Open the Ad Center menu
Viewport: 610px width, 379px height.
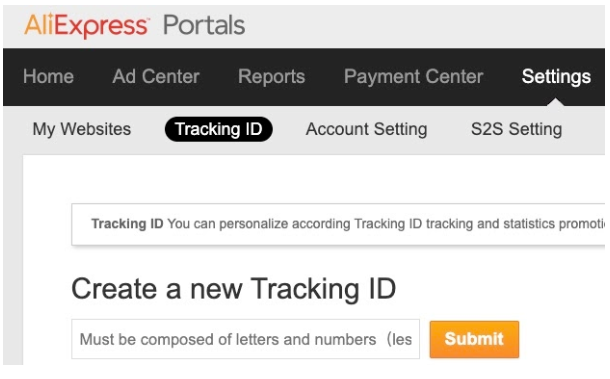coord(156,76)
